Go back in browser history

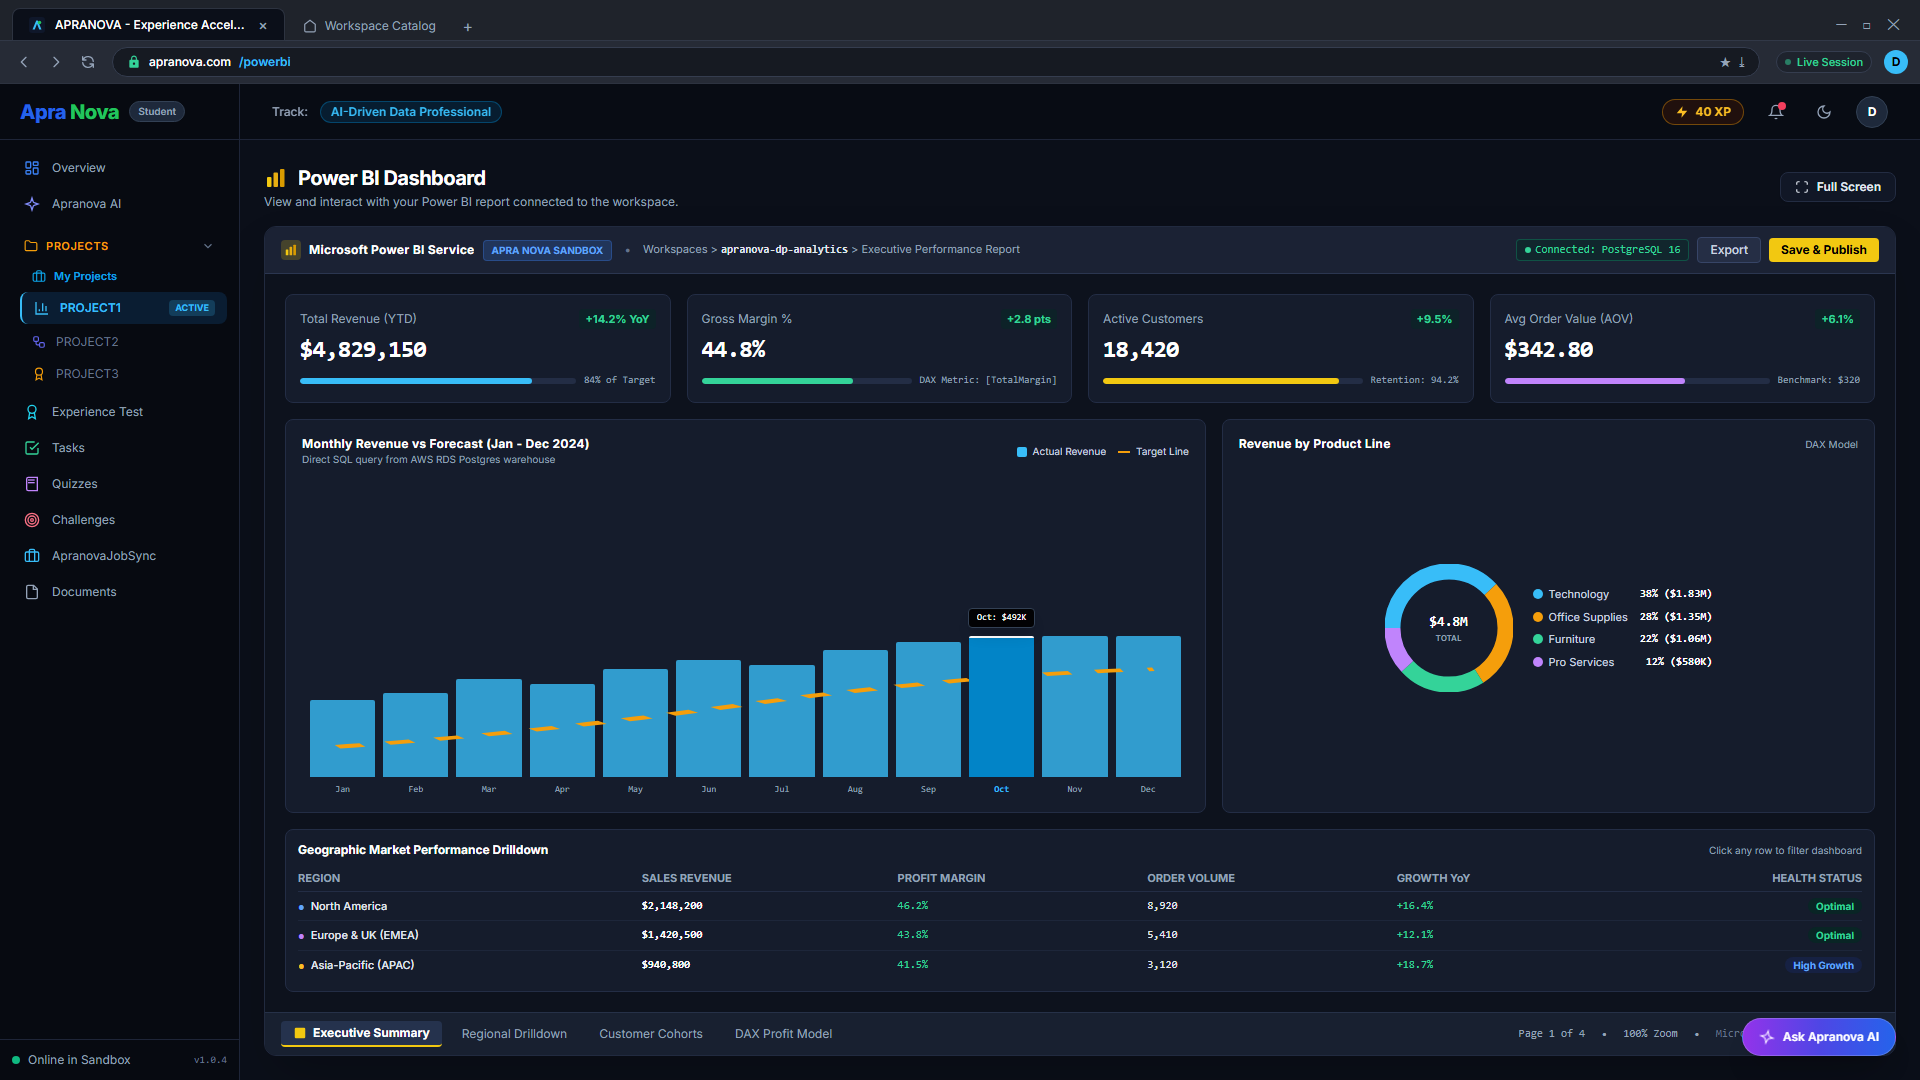24,62
